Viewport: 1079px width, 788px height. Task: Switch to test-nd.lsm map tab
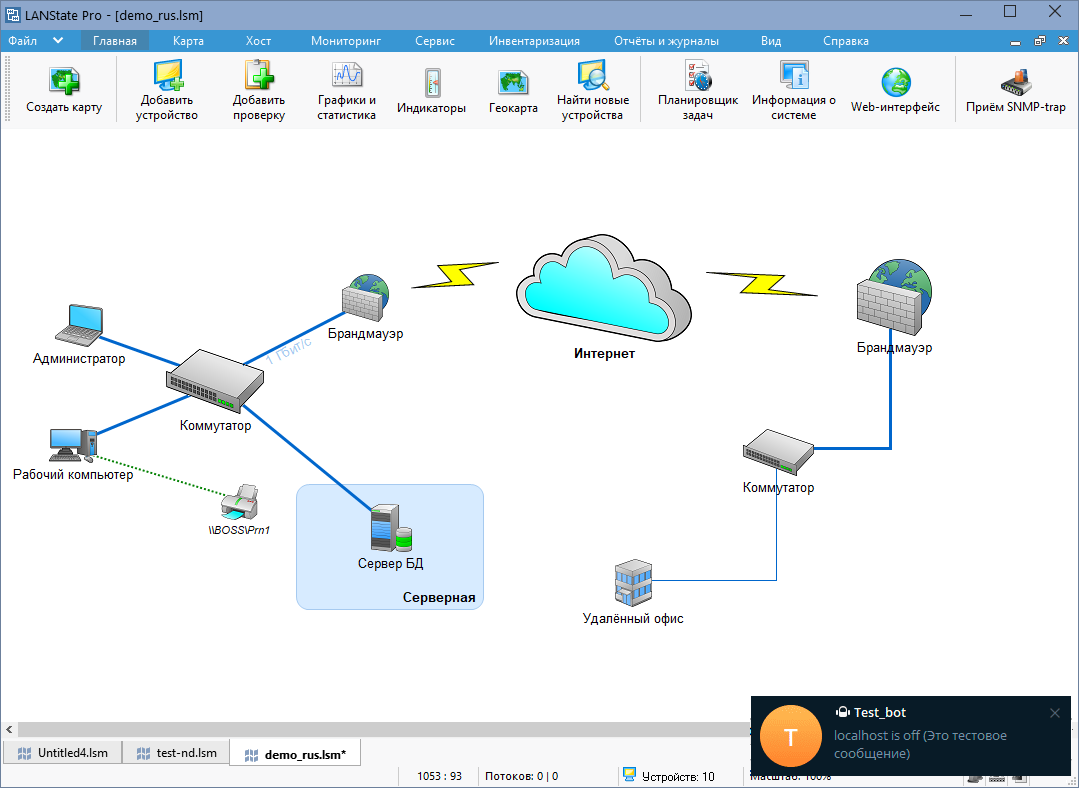[x=177, y=753]
